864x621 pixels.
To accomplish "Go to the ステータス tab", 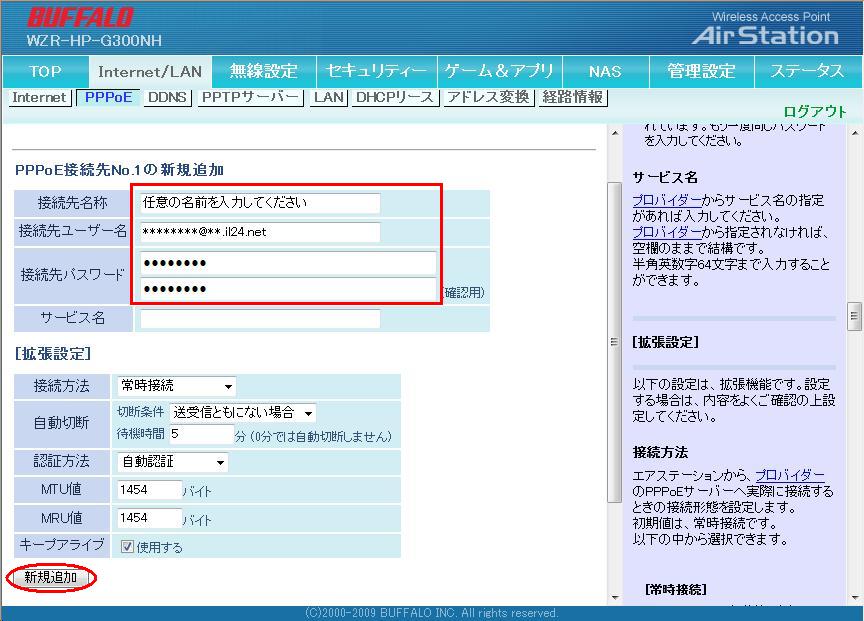I will click(x=806, y=71).
